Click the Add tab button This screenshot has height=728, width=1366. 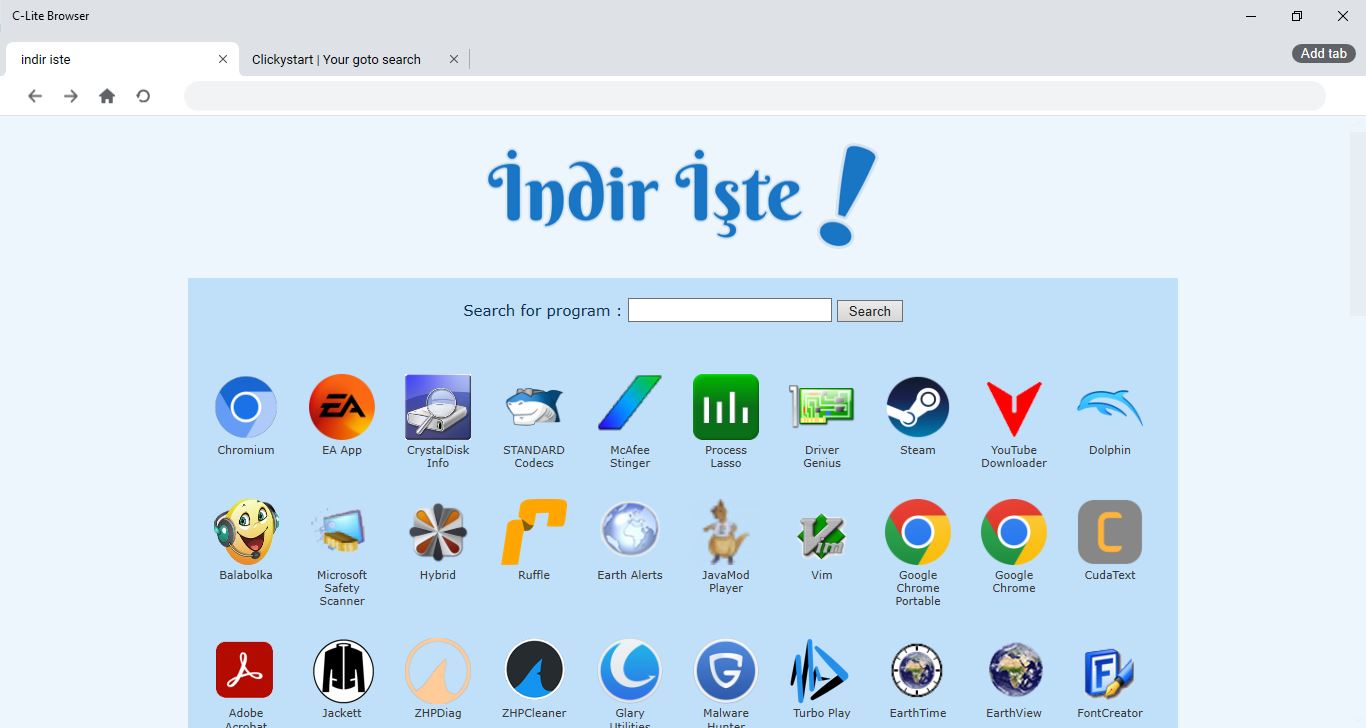click(x=1323, y=54)
